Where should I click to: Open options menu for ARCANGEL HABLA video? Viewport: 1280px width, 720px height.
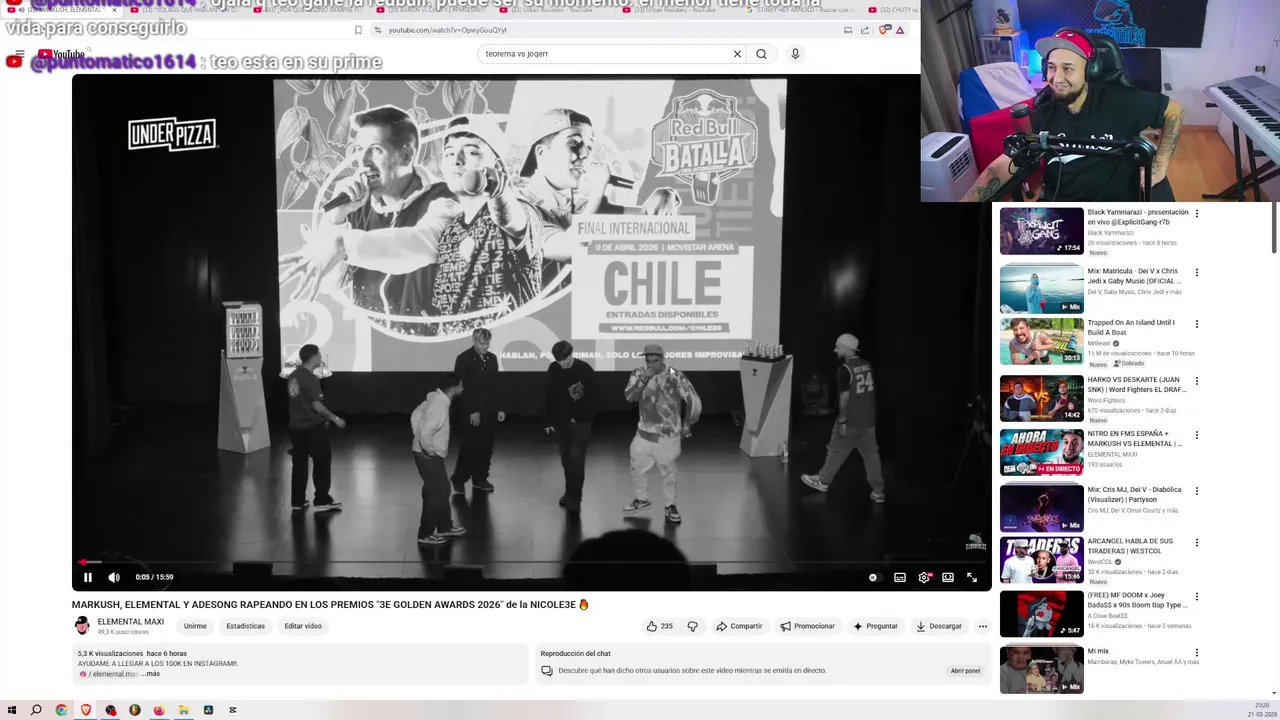point(1197,542)
